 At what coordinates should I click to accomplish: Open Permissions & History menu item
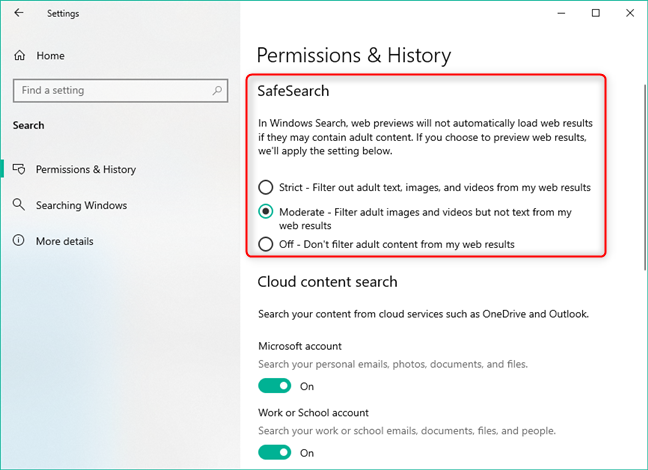(x=86, y=169)
